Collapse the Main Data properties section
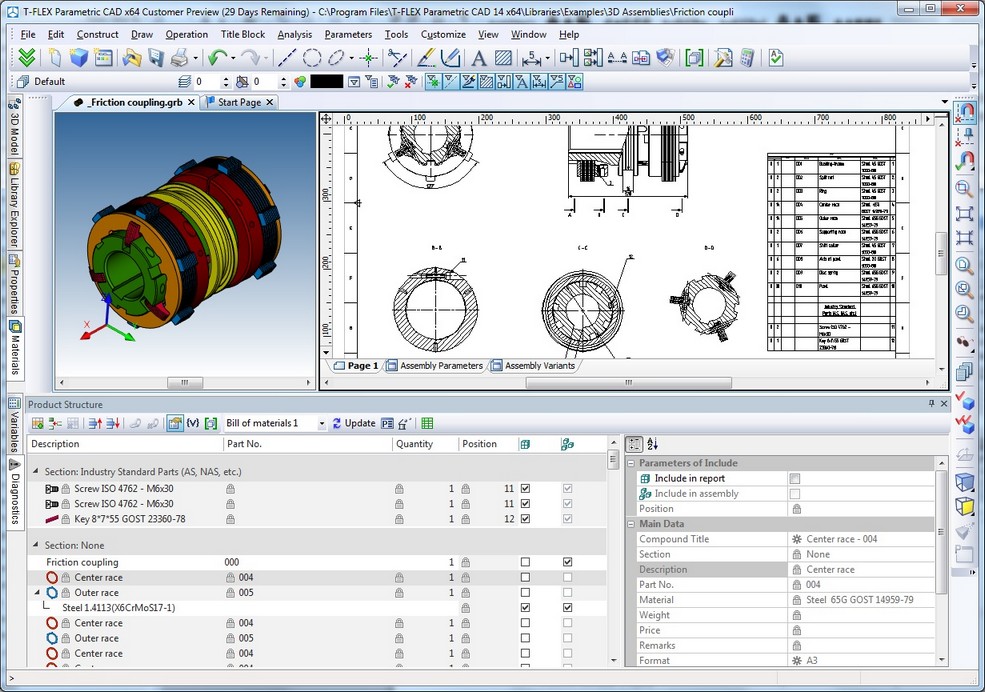The height and width of the screenshot is (692, 985). 631,524
